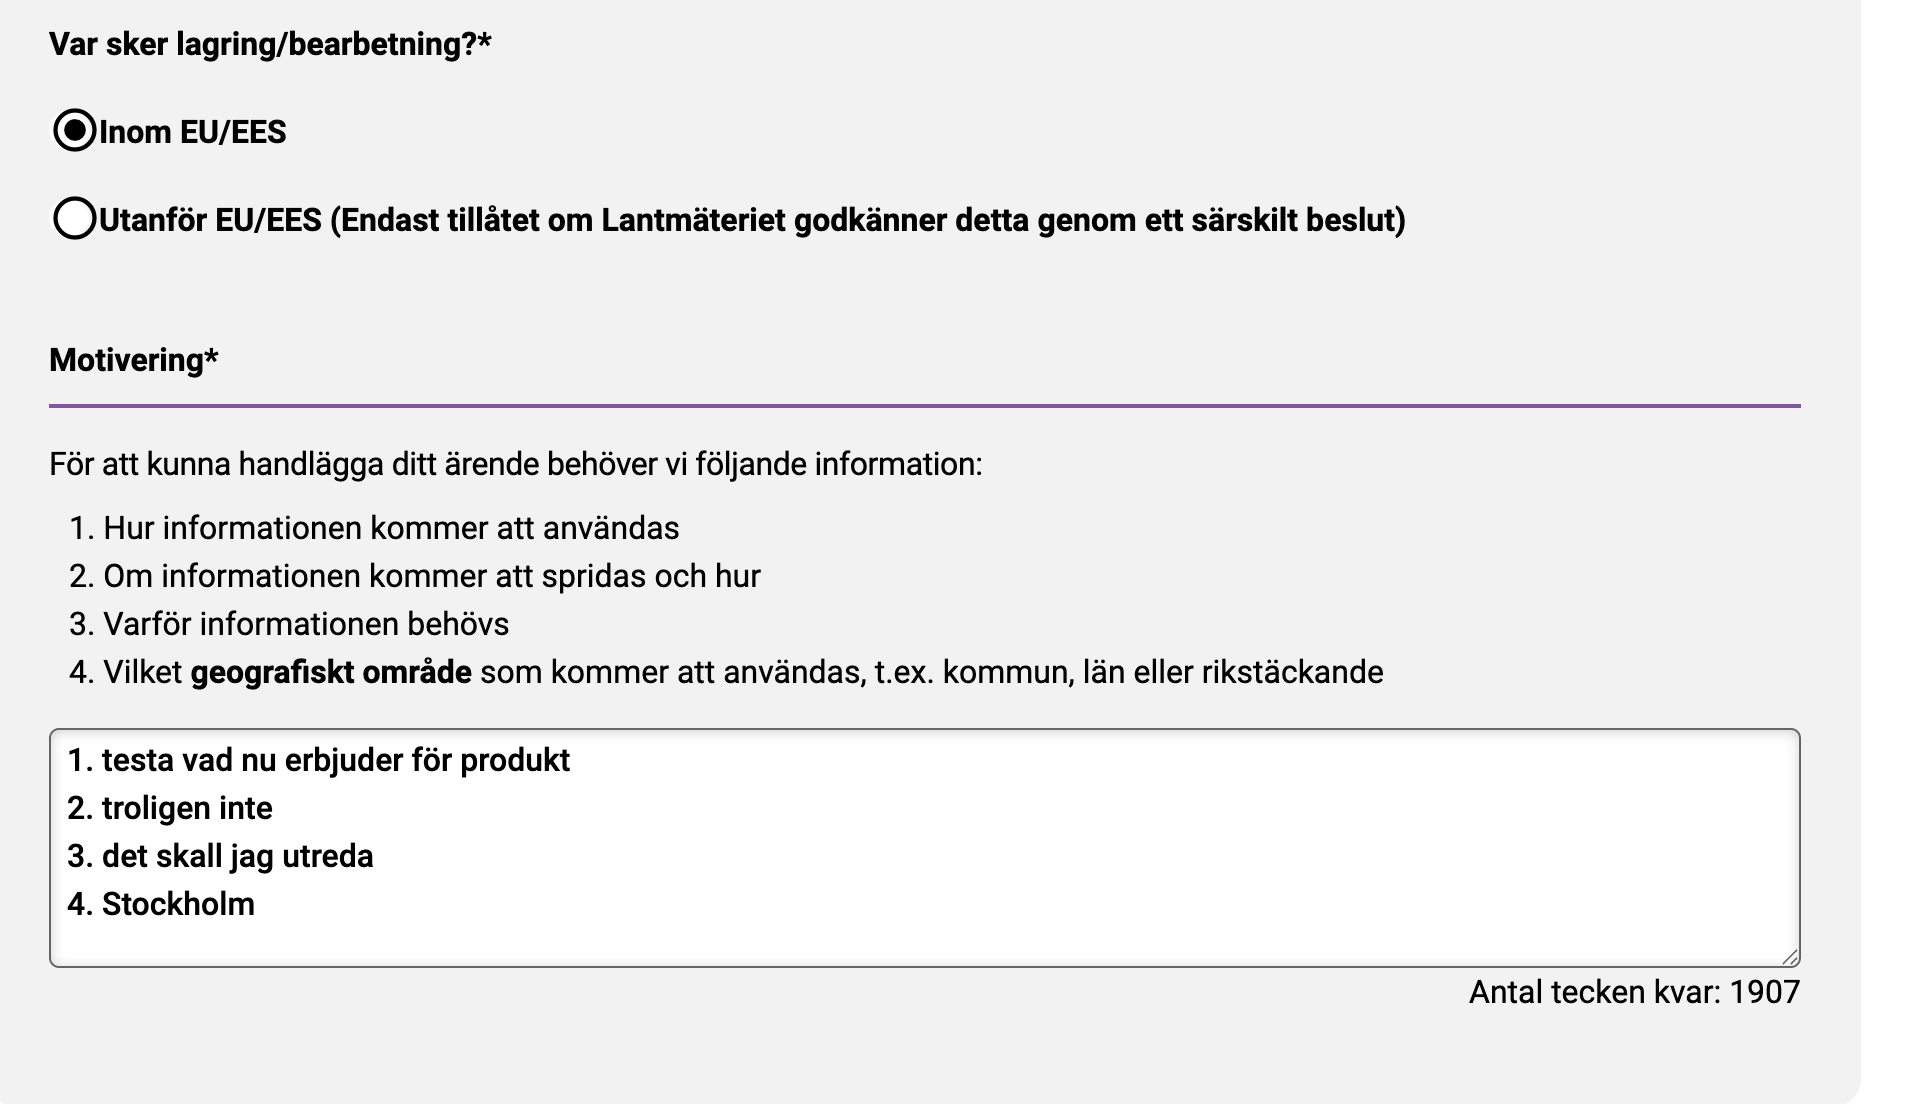
Task: Click the bold "geografiskt område" text
Action: pyautogui.click(x=331, y=673)
